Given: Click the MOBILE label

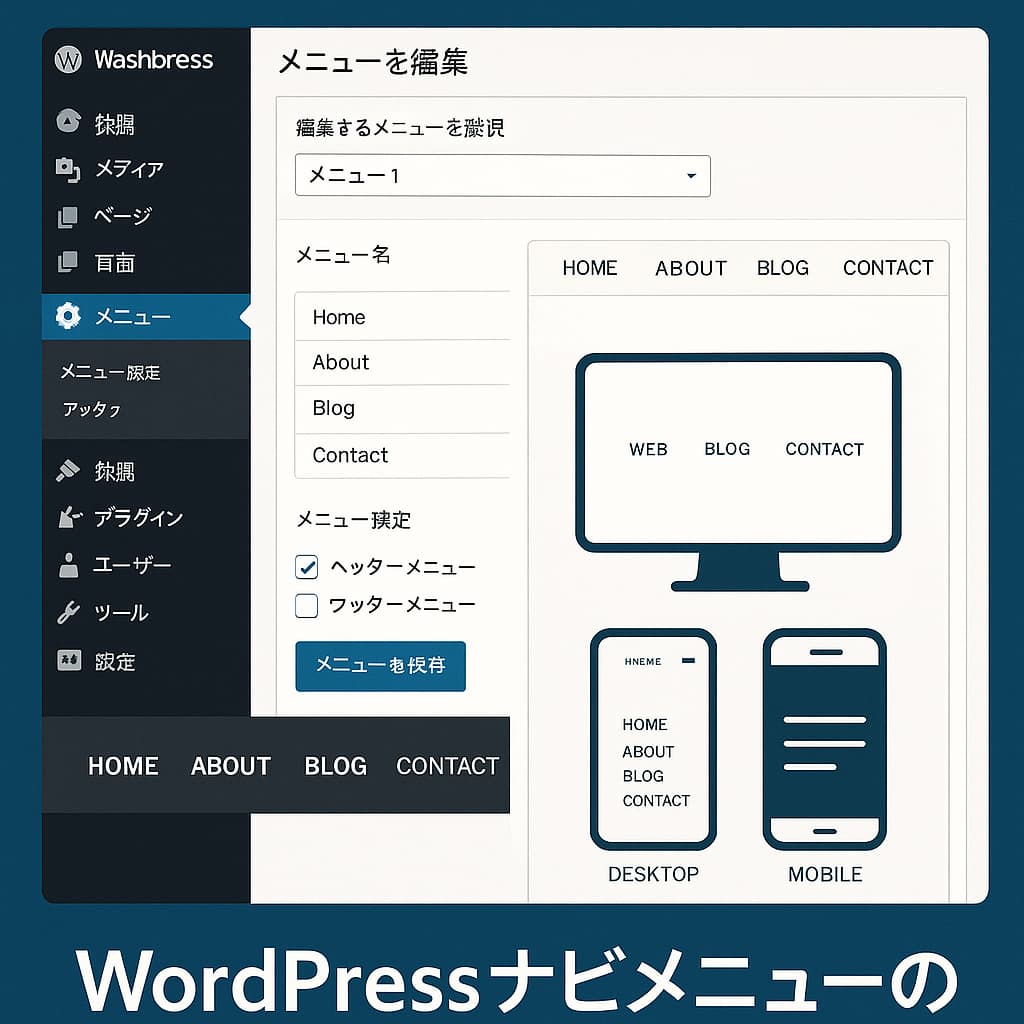Looking at the screenshot, I should pos(825,874).
